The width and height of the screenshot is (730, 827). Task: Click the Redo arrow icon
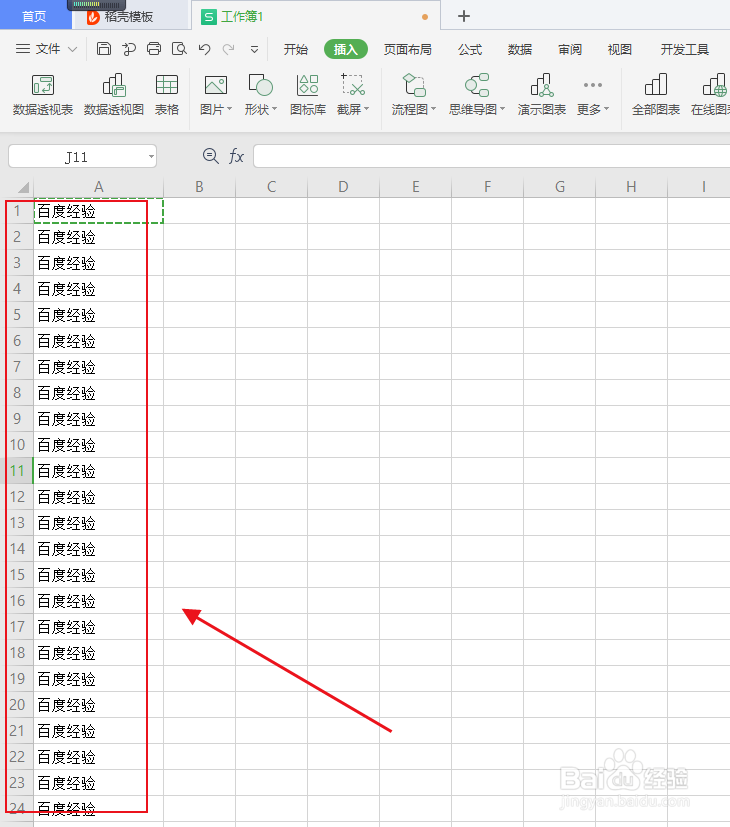tap(228, 49)
